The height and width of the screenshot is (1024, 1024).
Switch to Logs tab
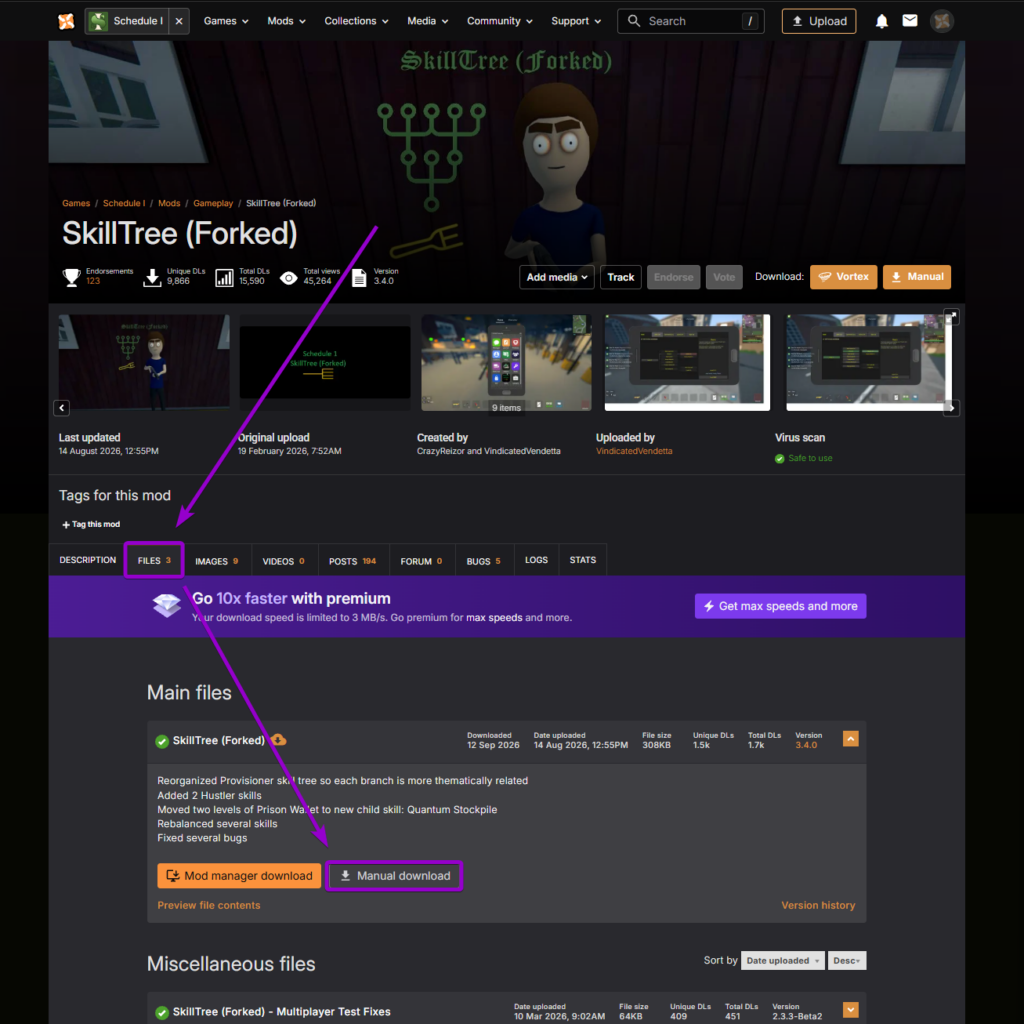coord(536,560)
